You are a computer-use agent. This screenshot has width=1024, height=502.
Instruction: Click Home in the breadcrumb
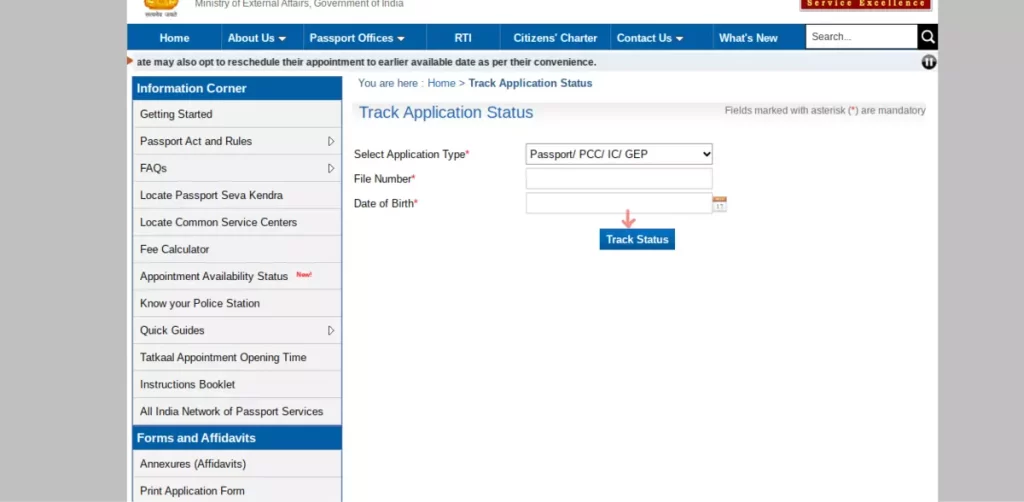[441, 83]
